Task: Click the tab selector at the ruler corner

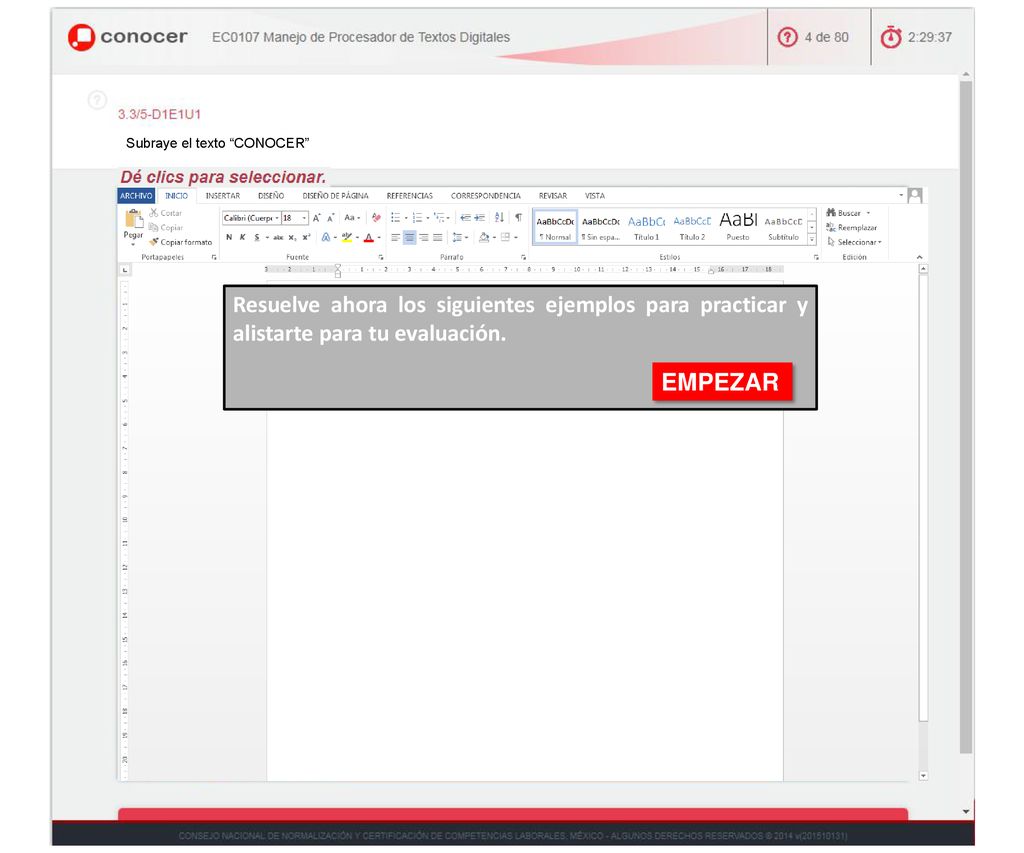Action: pos(125,270)
